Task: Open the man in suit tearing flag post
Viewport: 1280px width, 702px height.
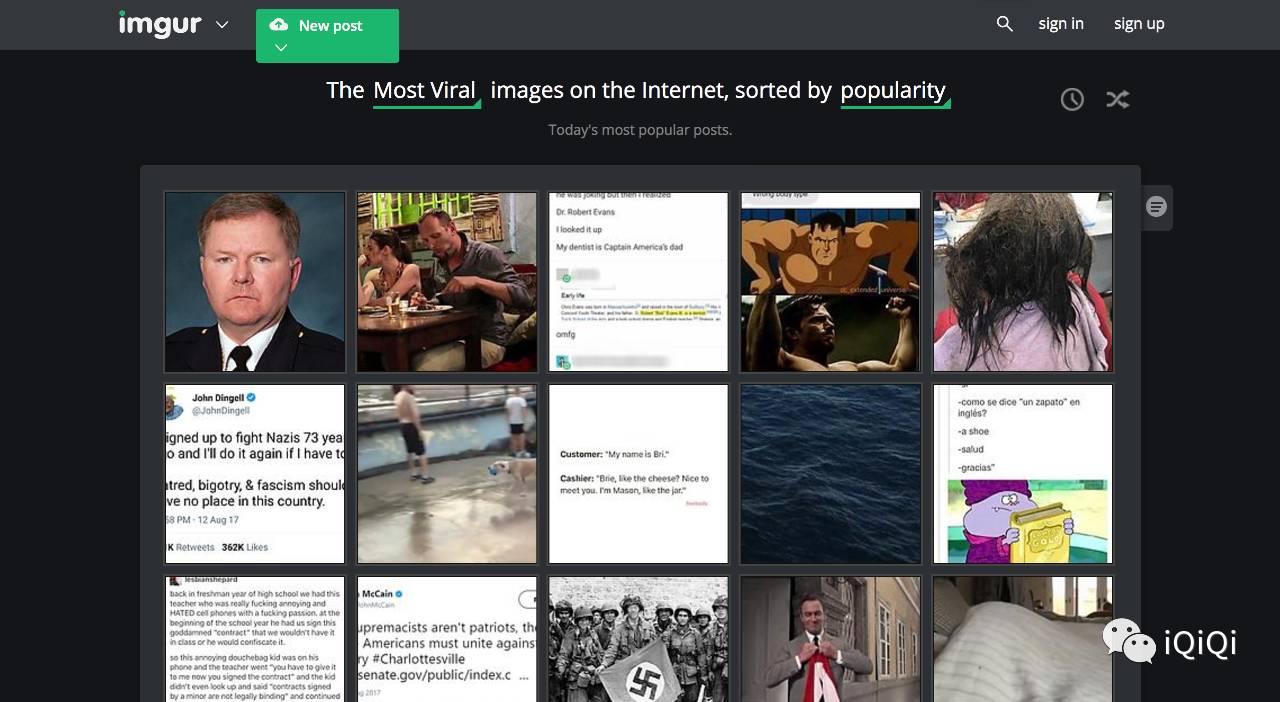Action: [831, 639]
